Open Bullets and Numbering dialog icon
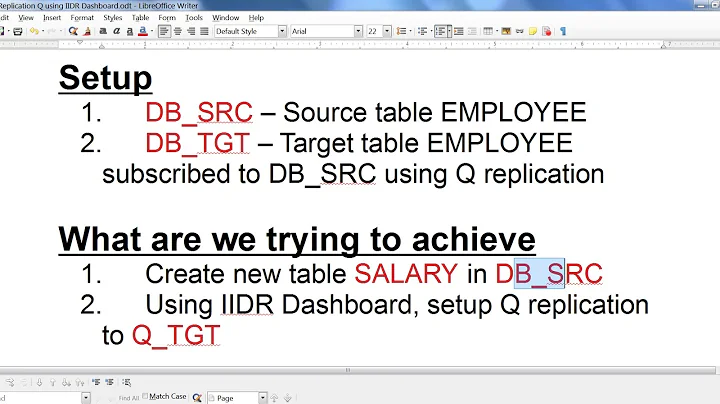Screen dimensions: 720x404 click(127, 382)
